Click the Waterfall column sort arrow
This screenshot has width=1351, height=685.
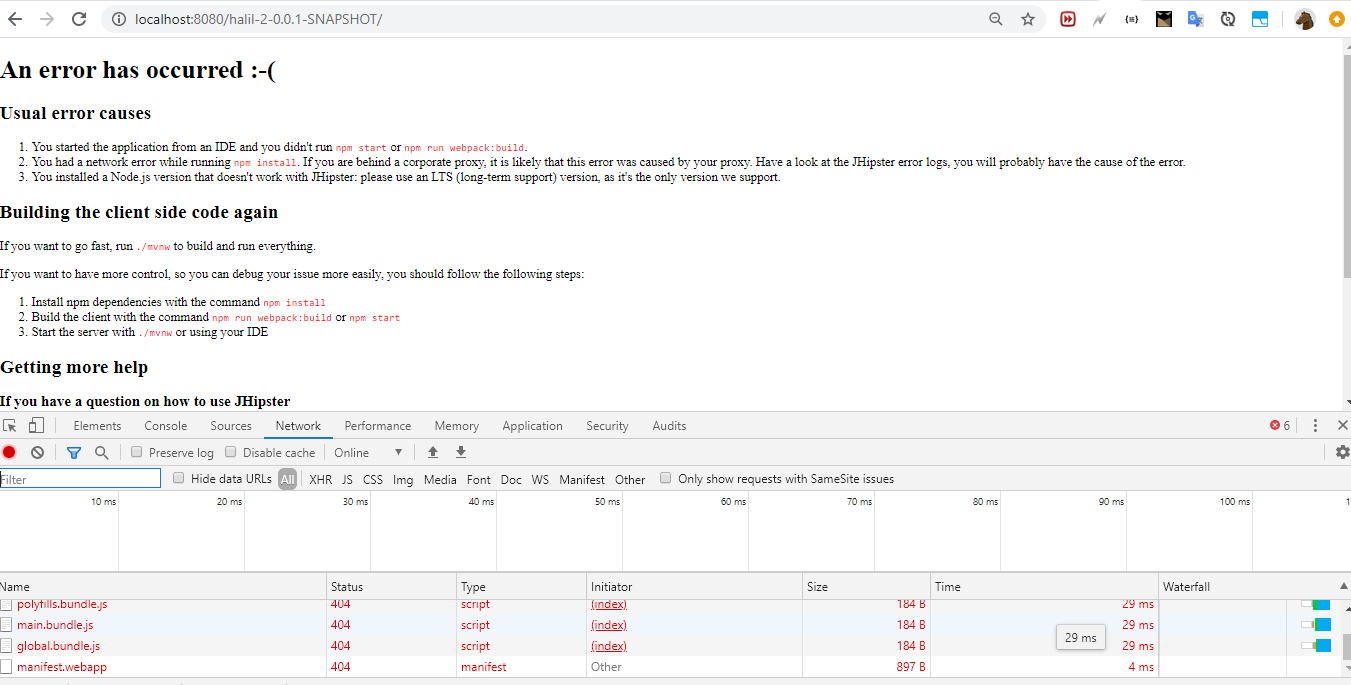pyautogui.click(x=1343, y=587)
